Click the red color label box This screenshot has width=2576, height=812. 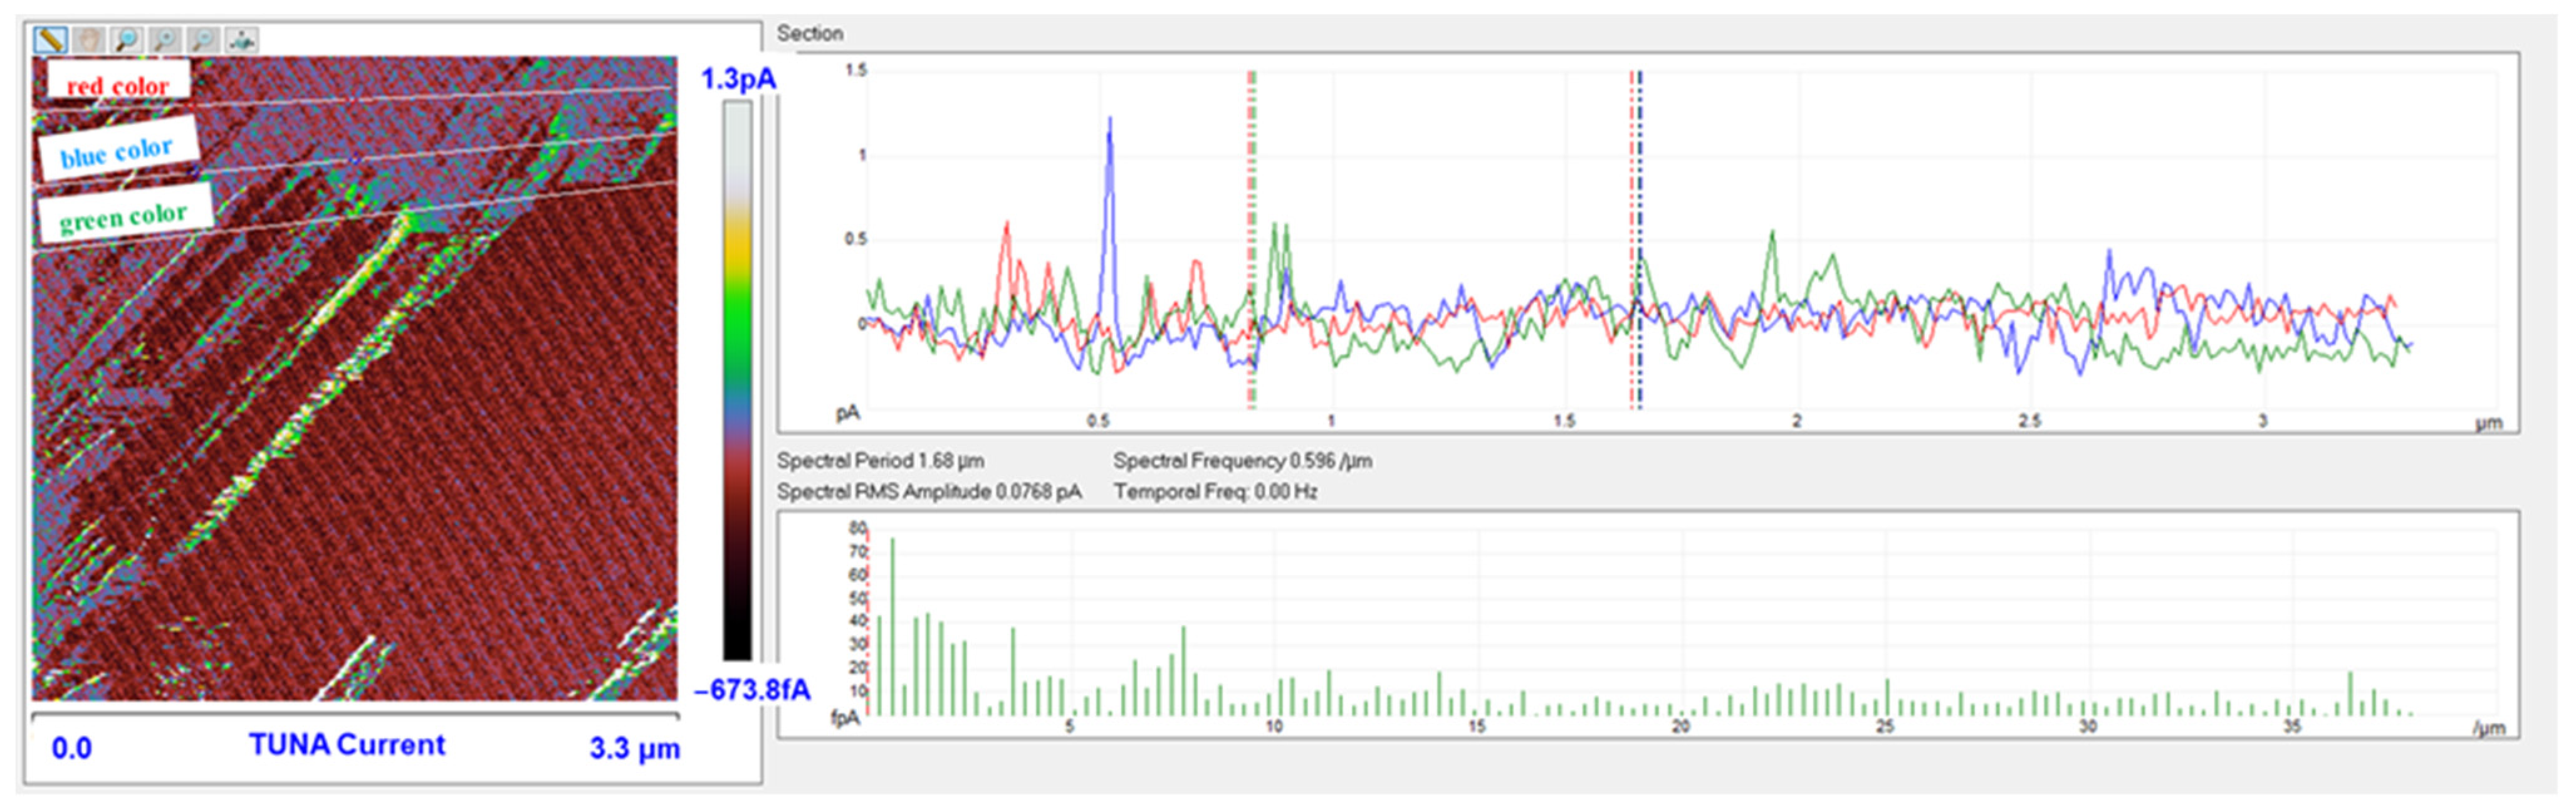point(118,83)
